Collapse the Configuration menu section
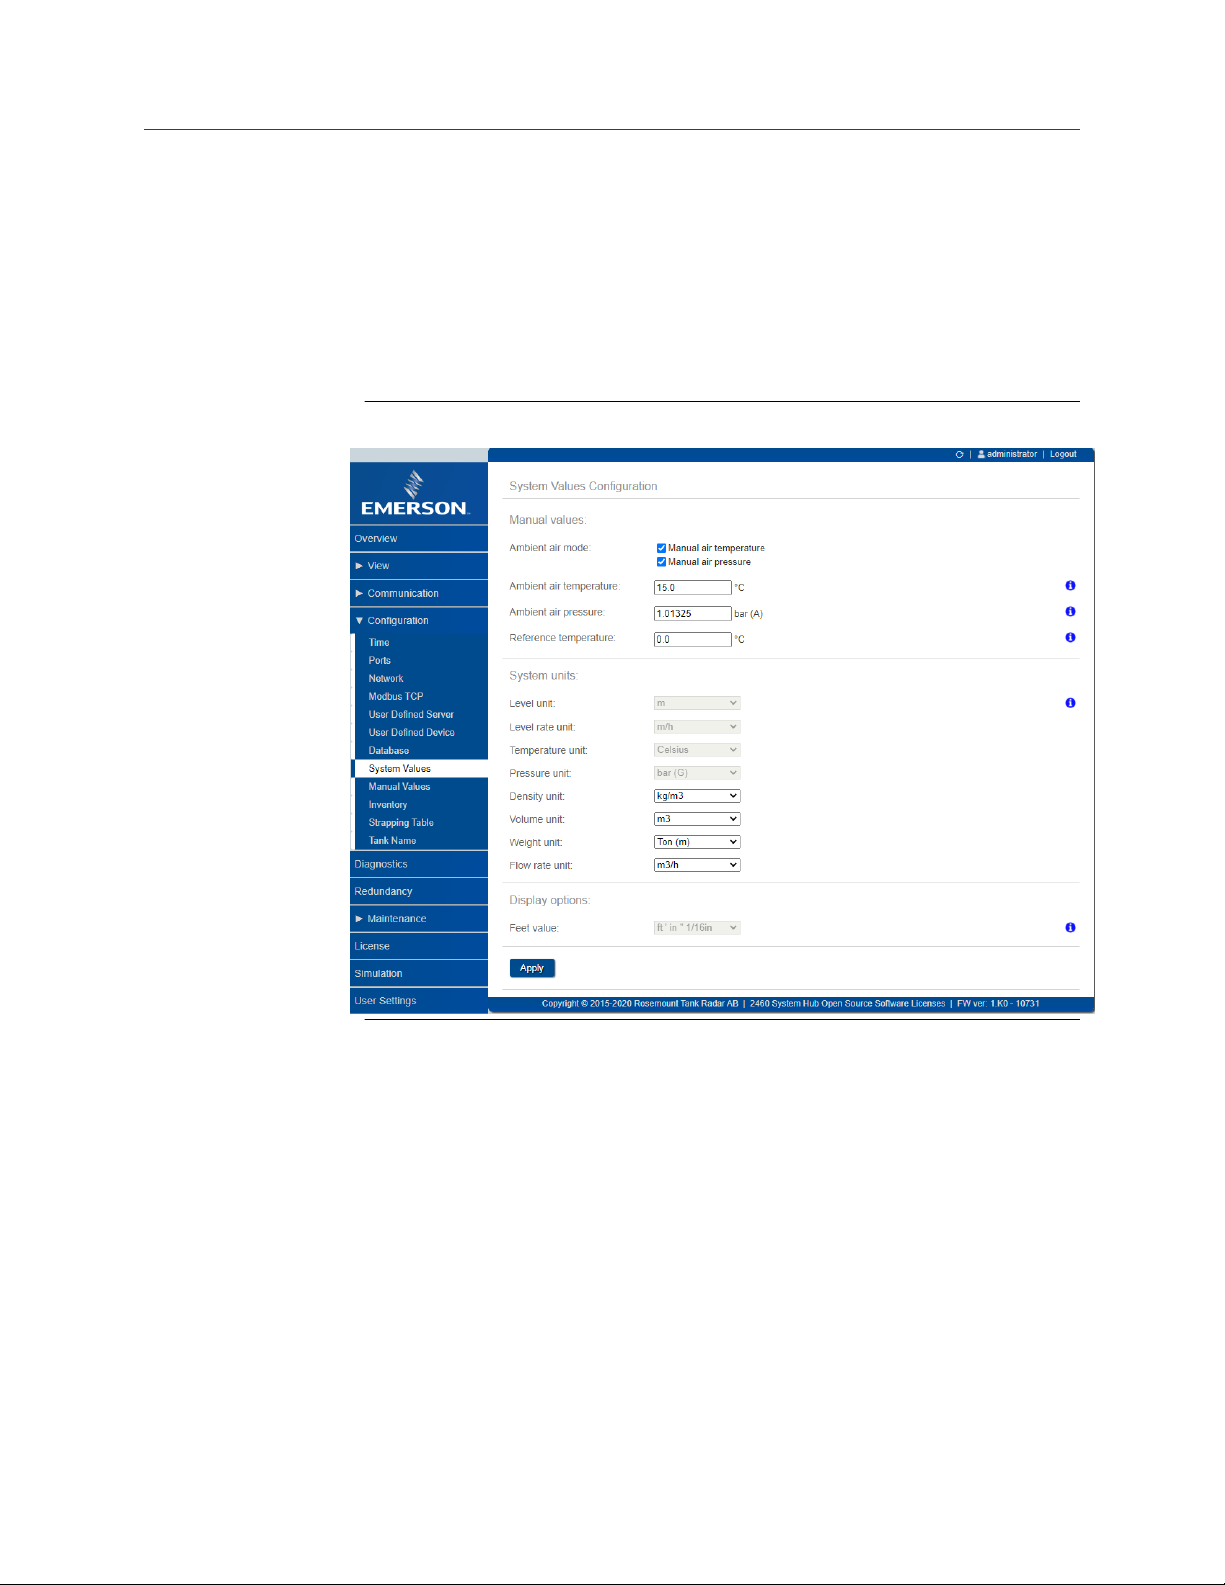This screenshot has width=1225, height=1585. pyautogui.click(x=419, y=620)
